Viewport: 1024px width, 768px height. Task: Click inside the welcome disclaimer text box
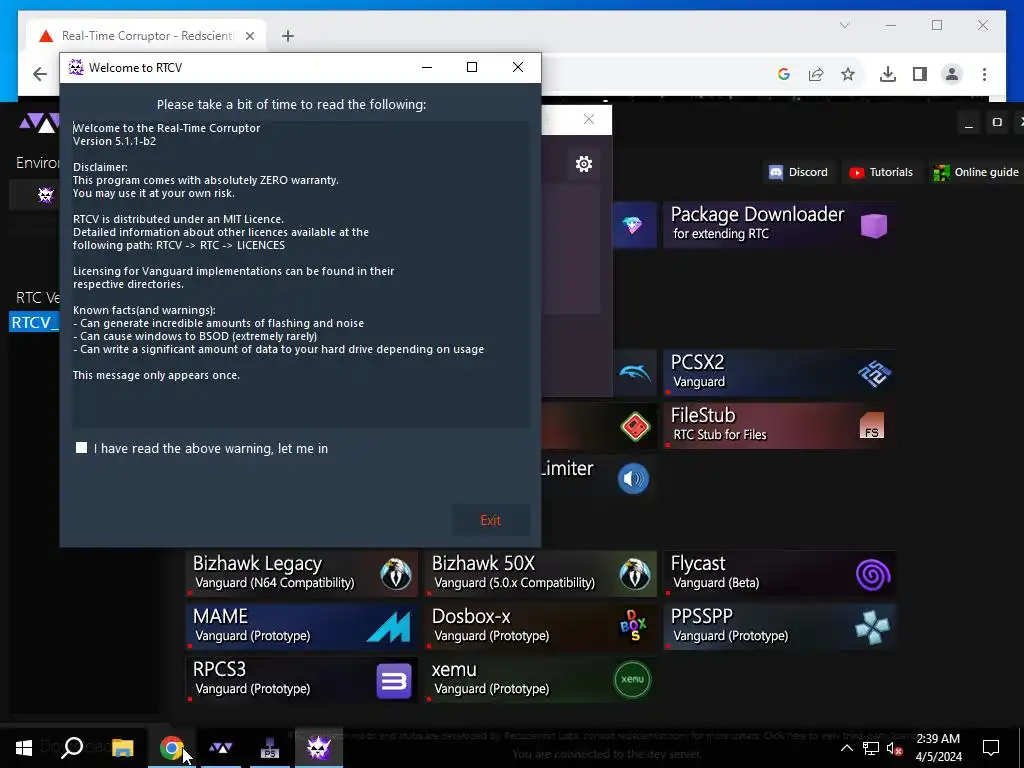coord(300,274)
